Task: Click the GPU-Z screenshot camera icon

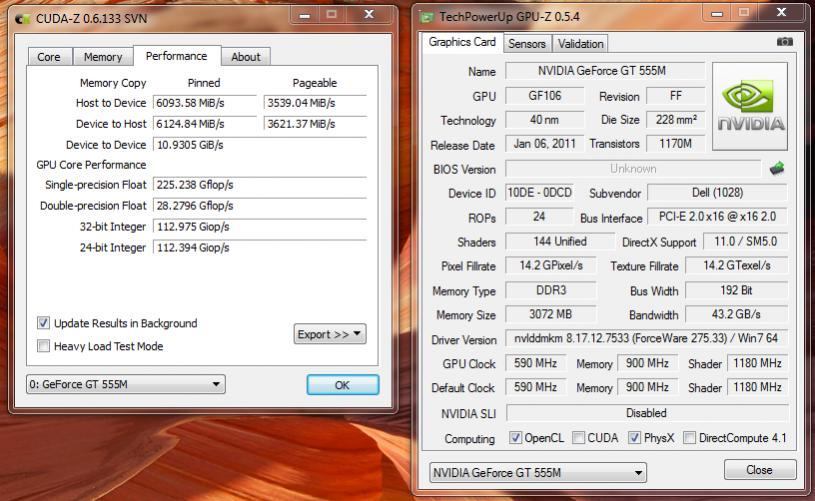Action: tap(784, 42)
